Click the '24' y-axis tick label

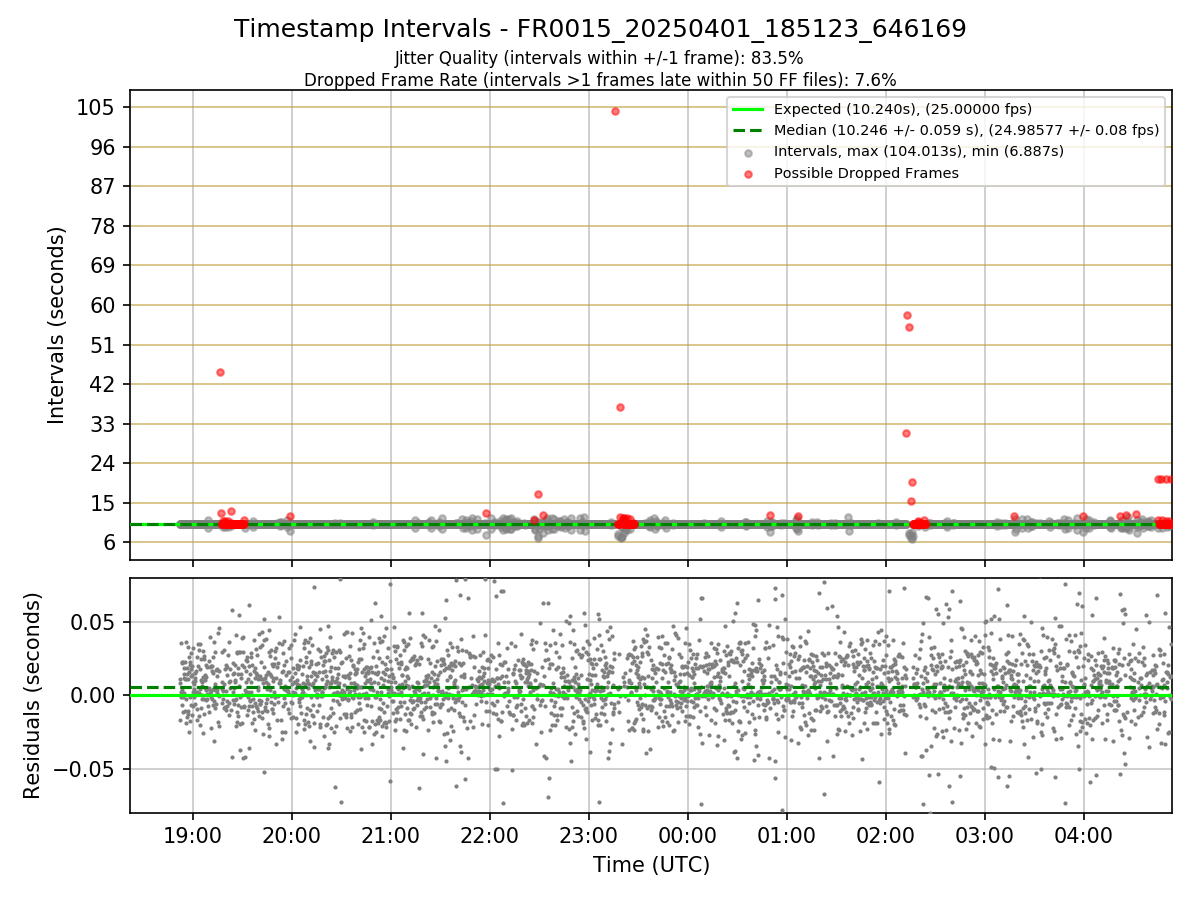coord(102,463)
